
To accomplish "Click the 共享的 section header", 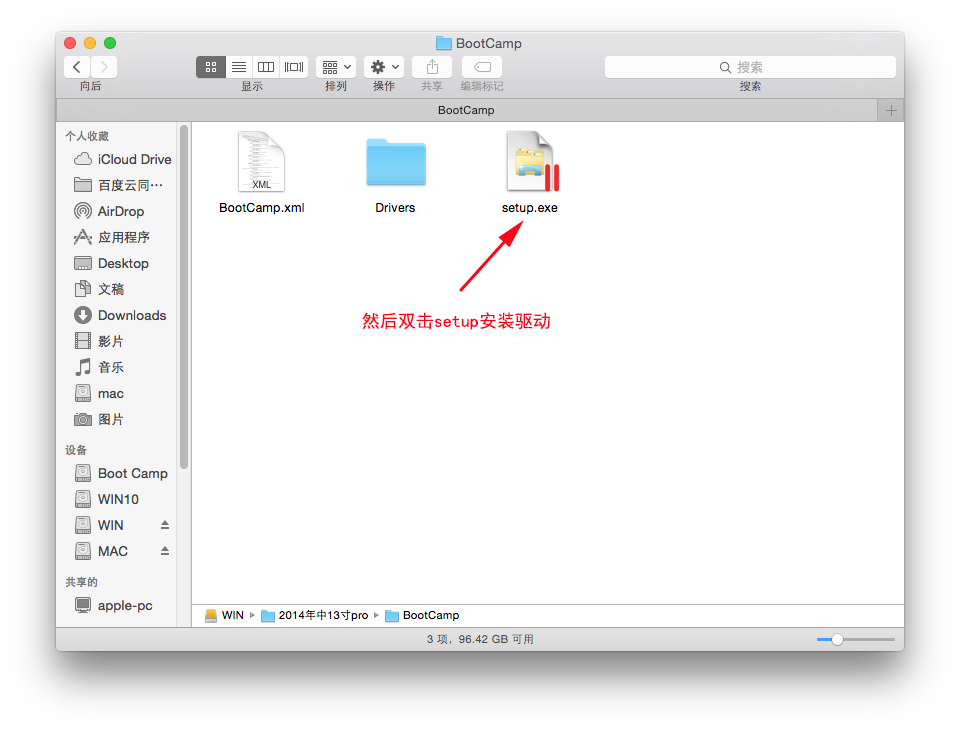I will click(x=81, y=582).
